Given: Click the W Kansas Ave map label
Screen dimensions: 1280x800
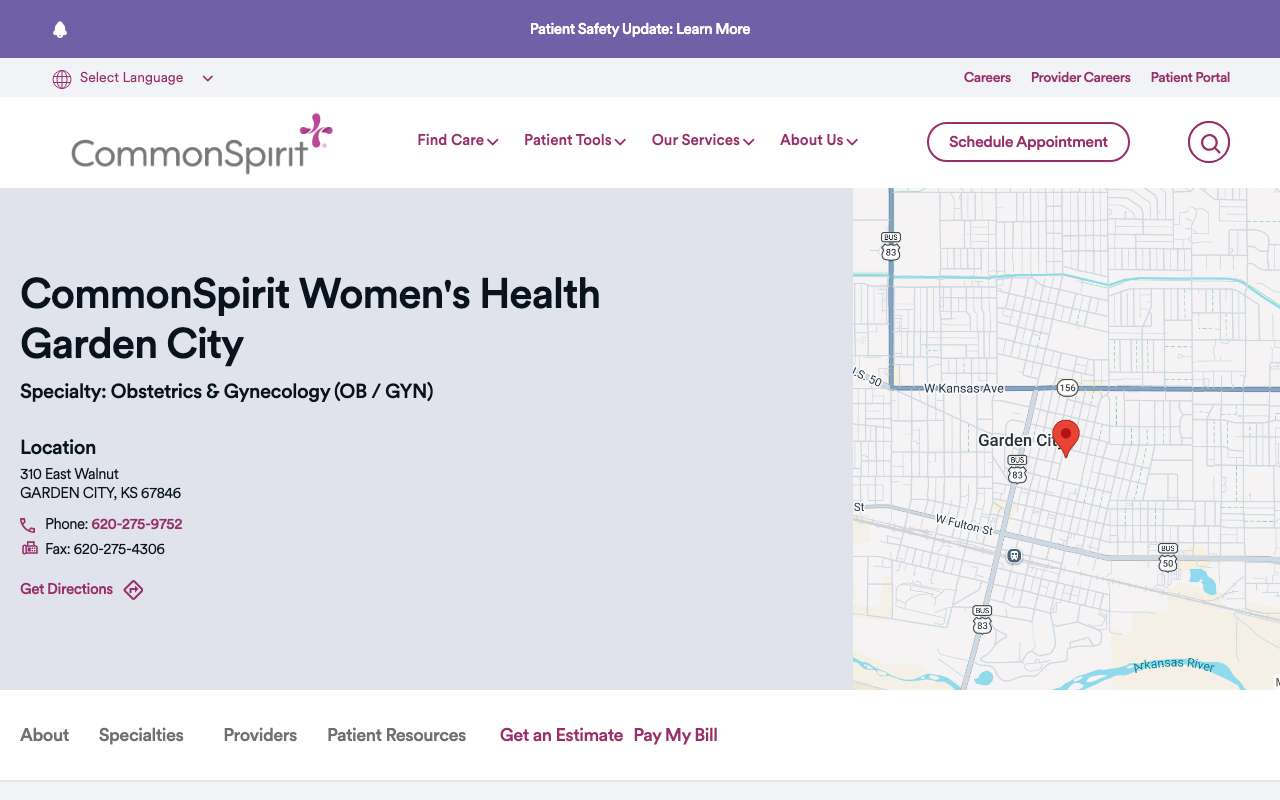Looking at the screenshot, I should pos(963,388).
